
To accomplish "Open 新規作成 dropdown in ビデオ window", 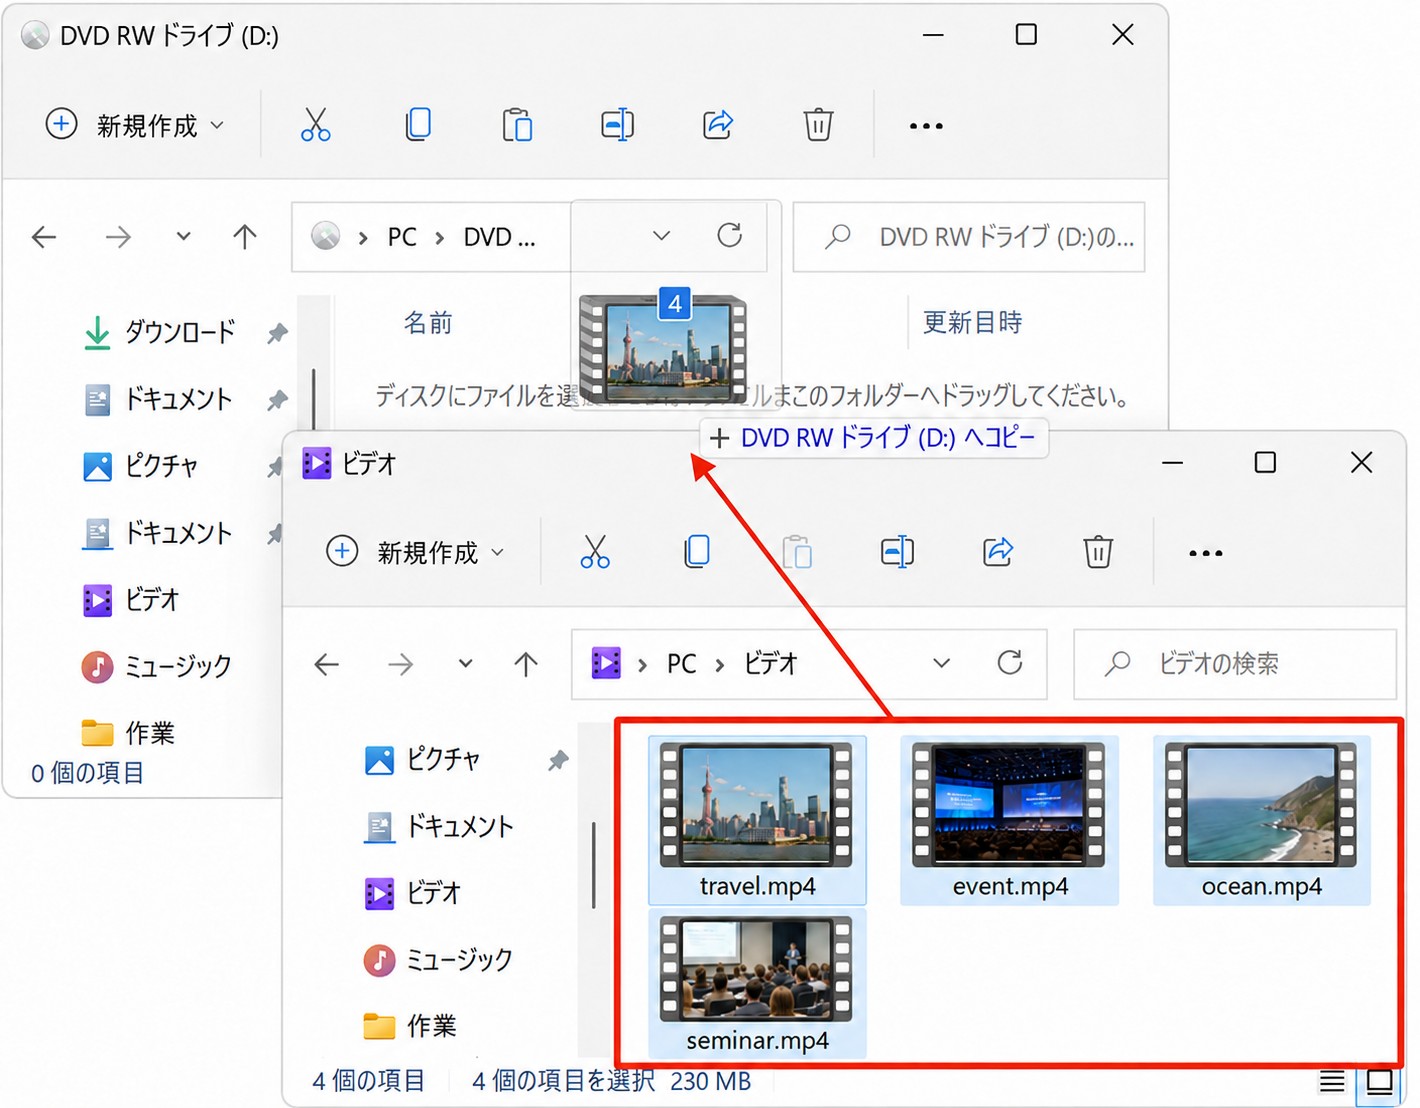I will (416, 552).
